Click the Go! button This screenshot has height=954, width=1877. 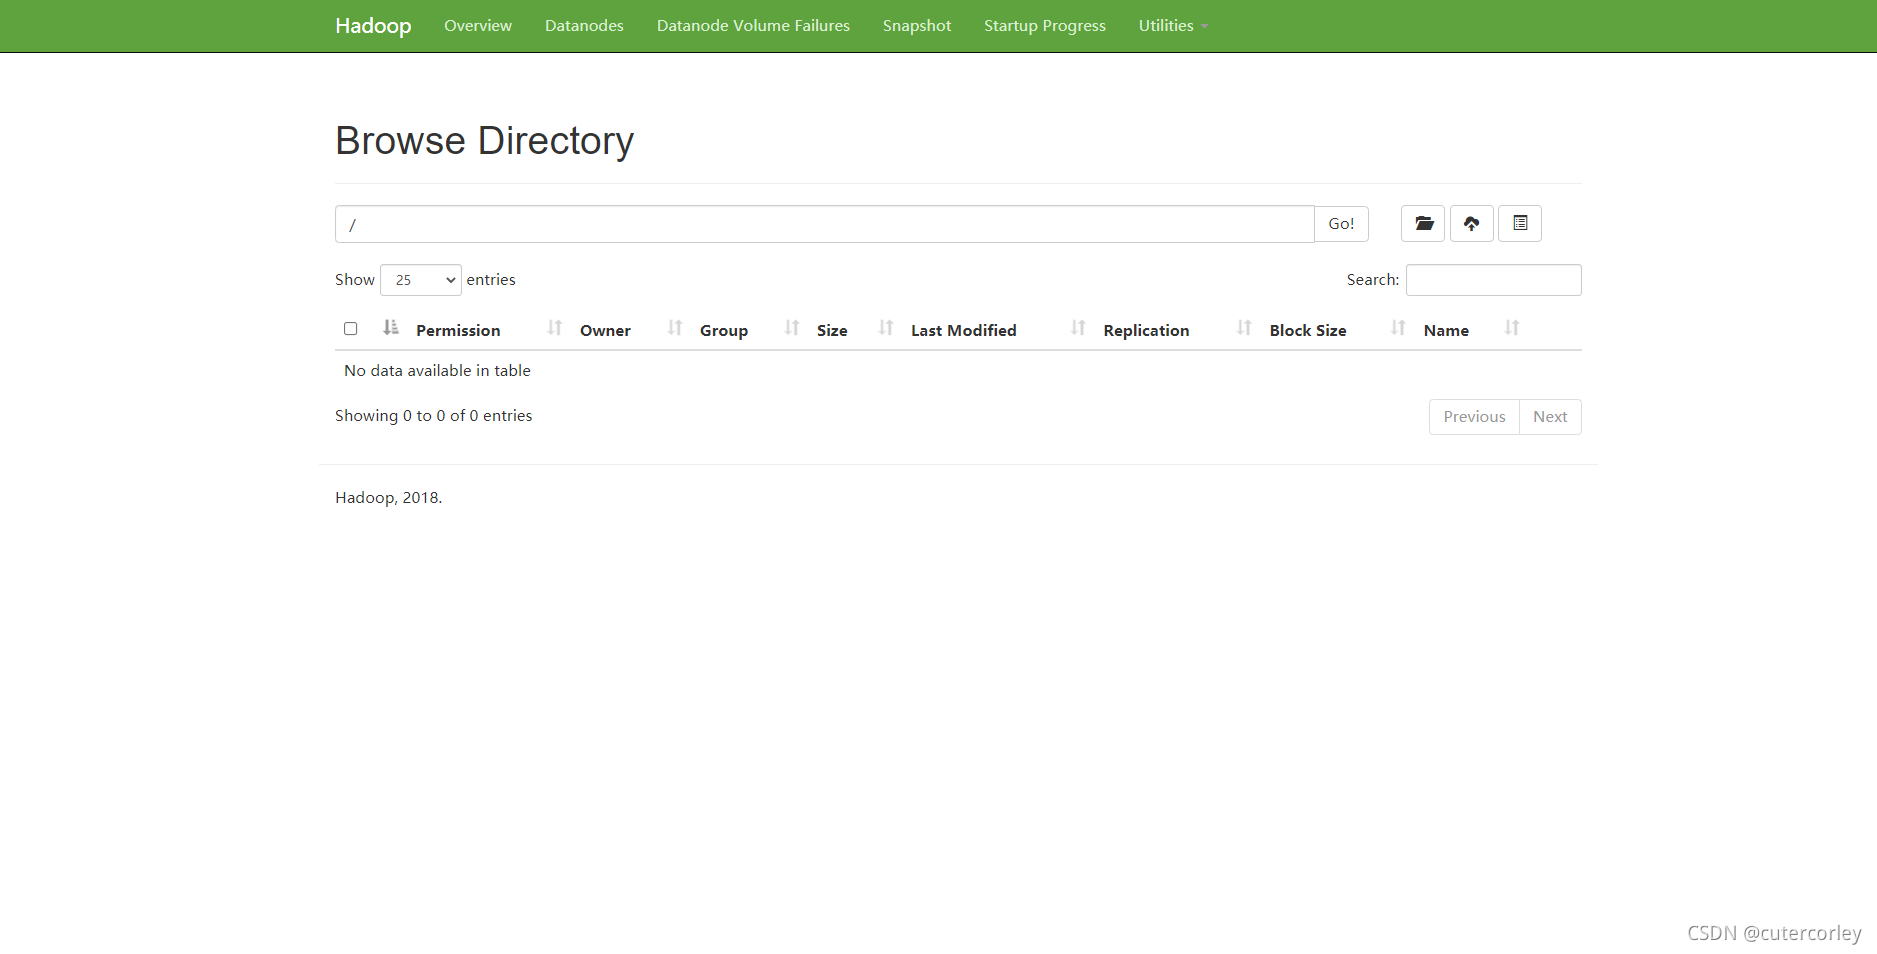tap(1341, 224)
